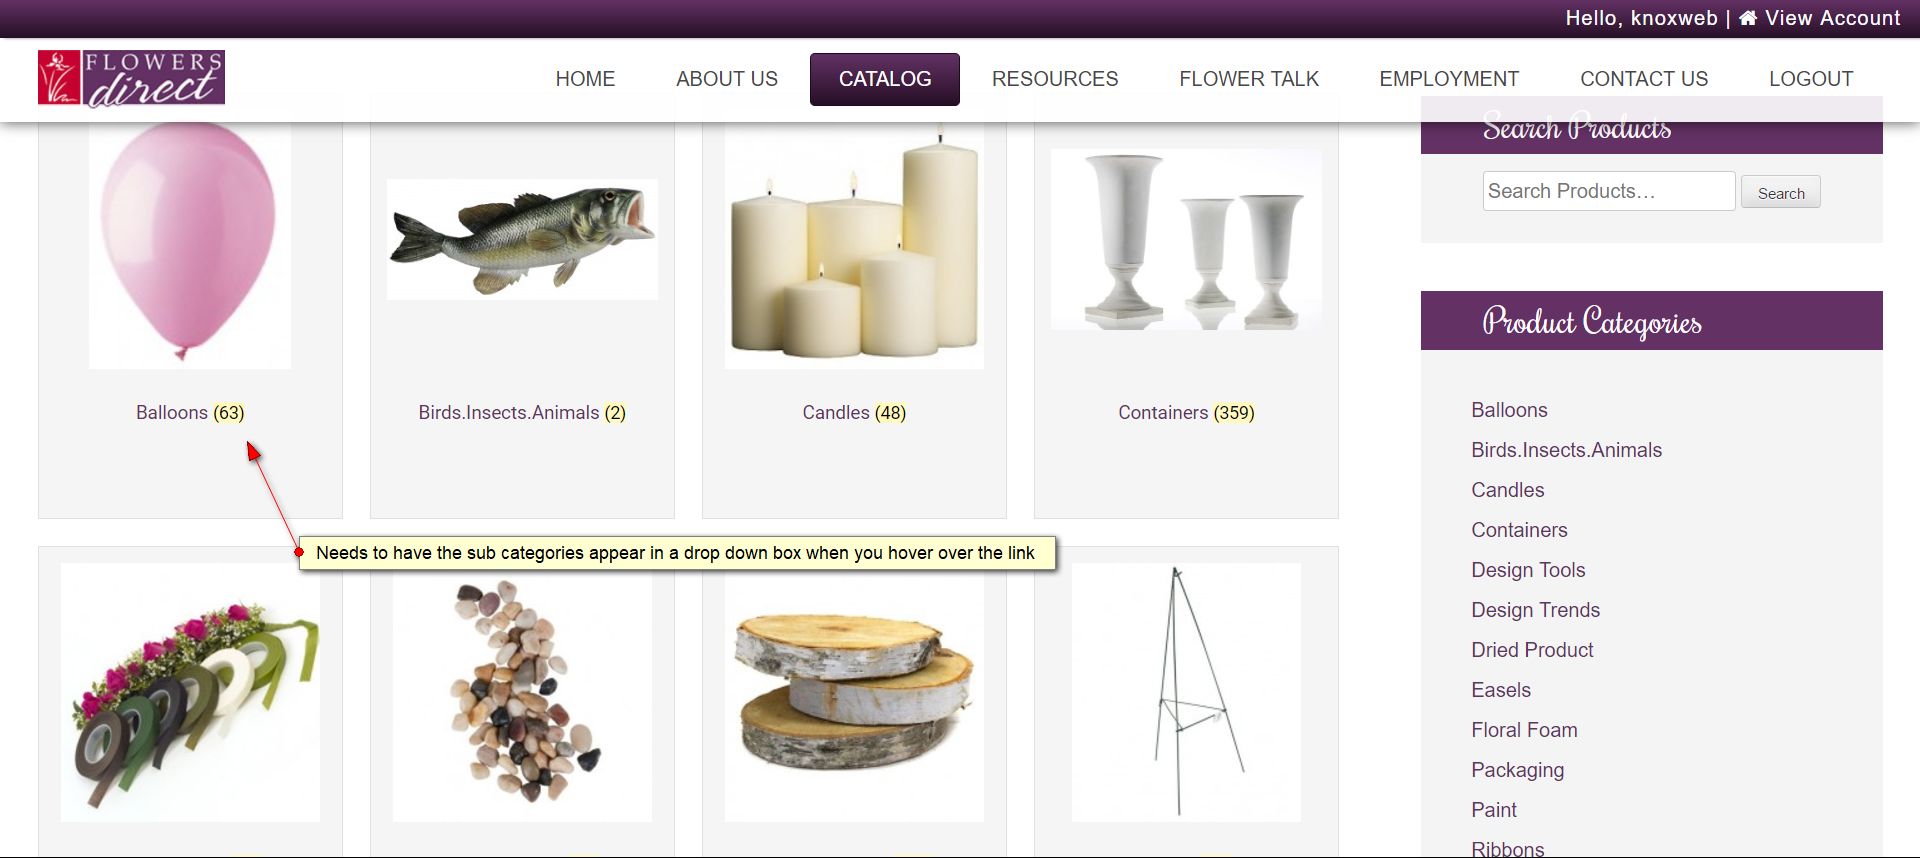Open the wire easel product image
Viewport: 1920px width, 858px height.
pos(1186,692)
